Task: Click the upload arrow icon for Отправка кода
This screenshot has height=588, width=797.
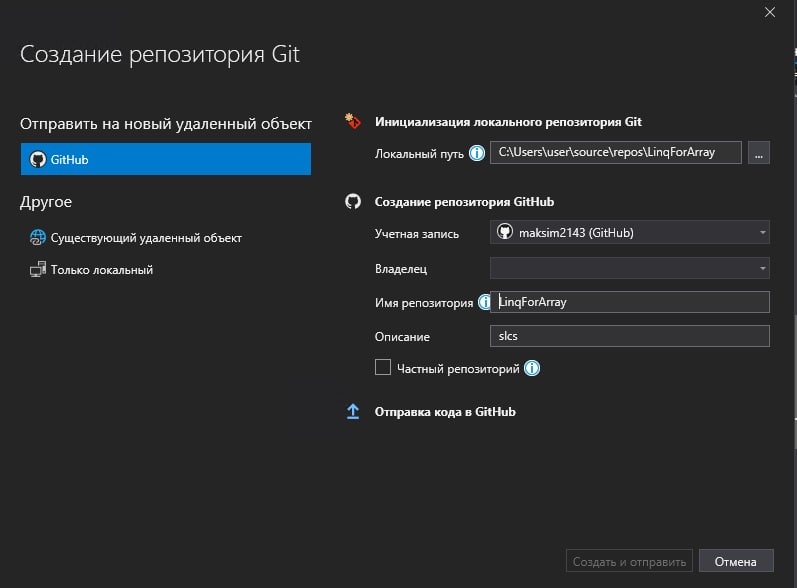Action: [353, 411]
